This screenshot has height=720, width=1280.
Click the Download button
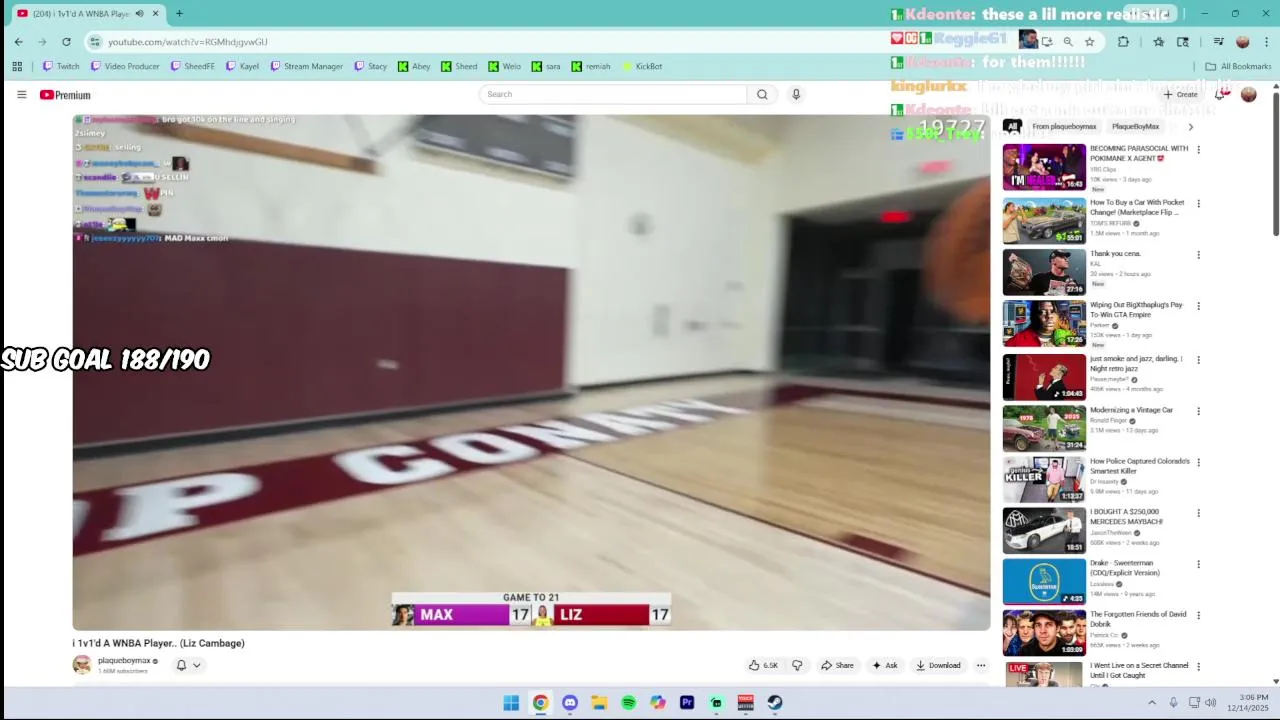point(938,665)
